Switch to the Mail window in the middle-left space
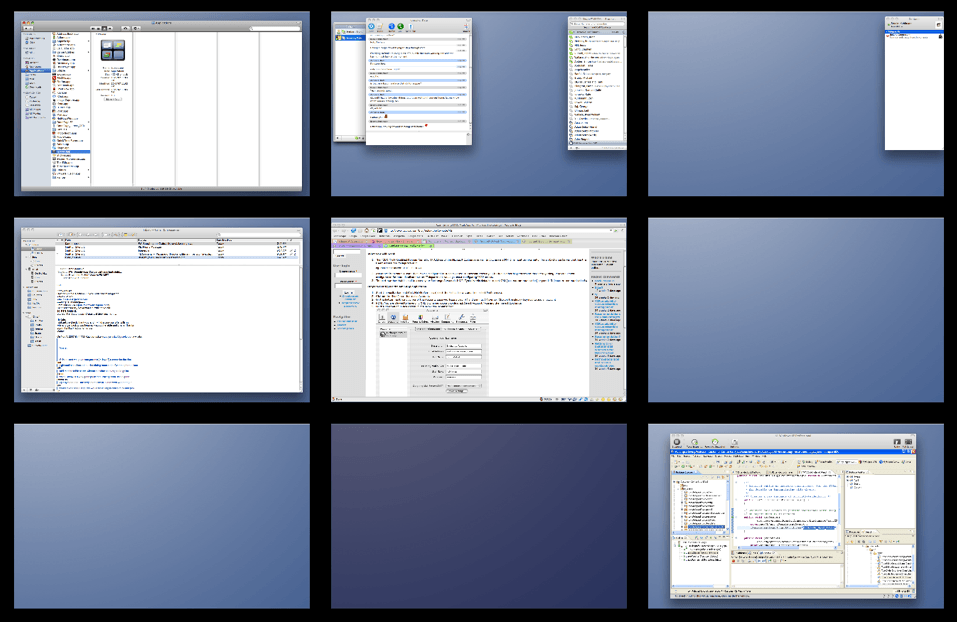957x622 pixels. coord(161,310)
